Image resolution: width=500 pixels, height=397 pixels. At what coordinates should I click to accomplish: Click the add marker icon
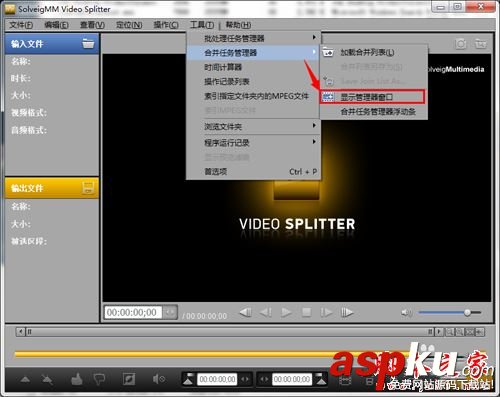(x=25, y=380)
